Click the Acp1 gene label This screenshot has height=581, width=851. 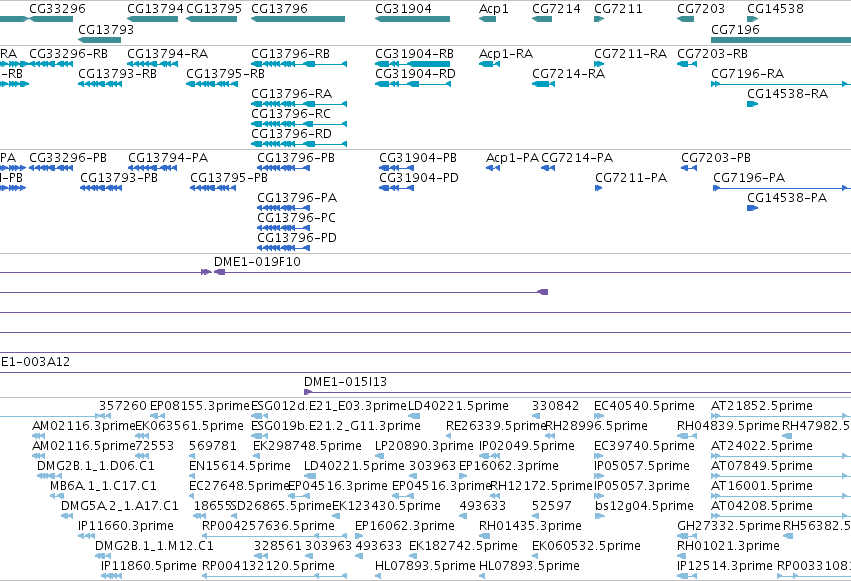click(494, 9)
